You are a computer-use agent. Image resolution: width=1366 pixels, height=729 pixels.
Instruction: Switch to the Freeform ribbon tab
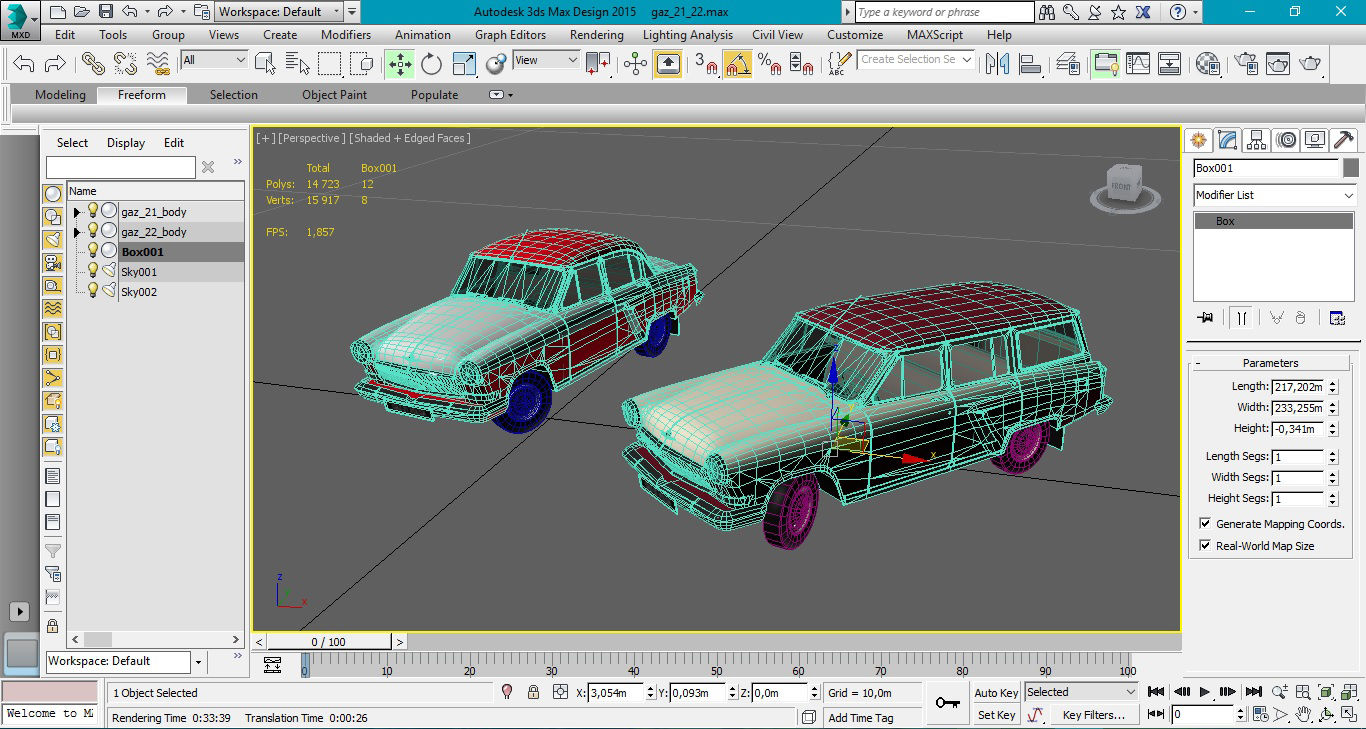pyautogui.click(x=142, y=95)
